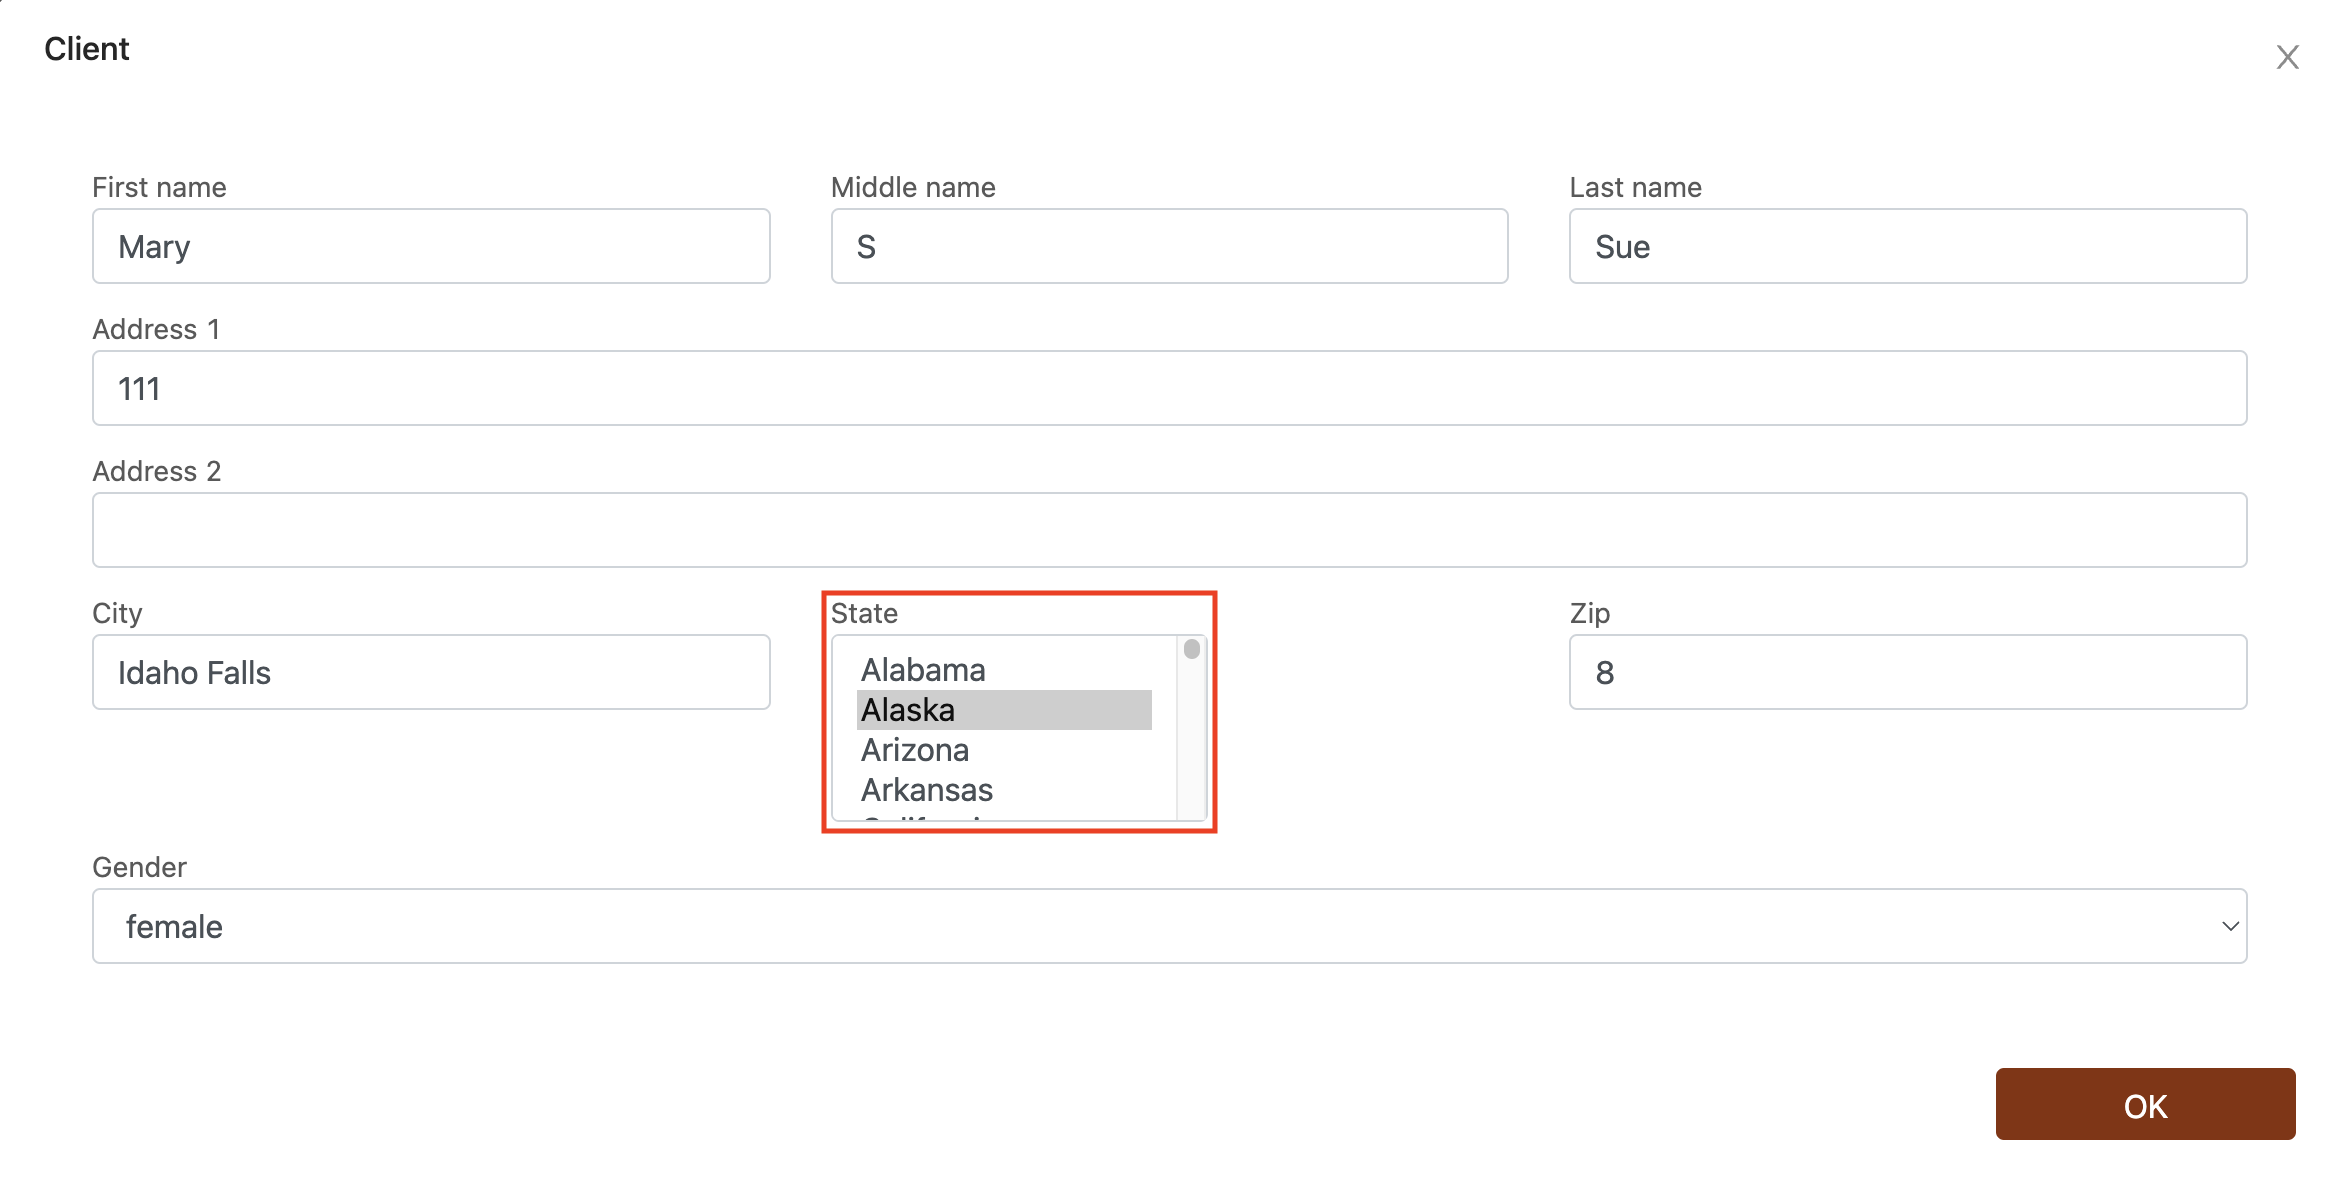Click the empty Address 2 field
The image size is (2336, 1190).
[1168, 530]
